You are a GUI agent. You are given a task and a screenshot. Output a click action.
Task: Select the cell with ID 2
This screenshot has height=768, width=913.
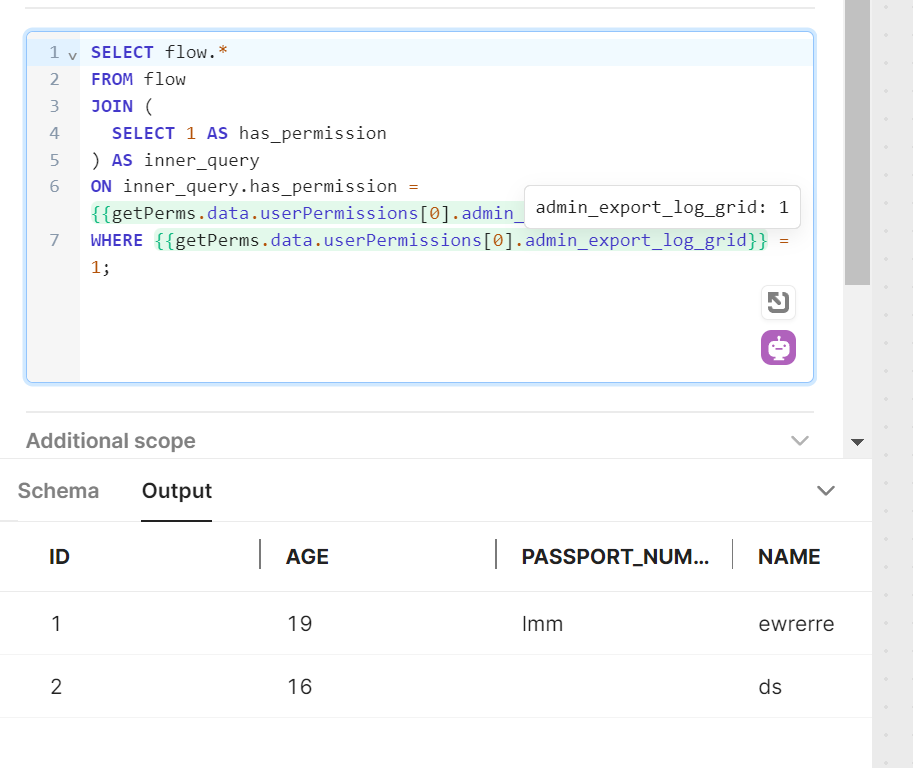(x=56, y=686)
